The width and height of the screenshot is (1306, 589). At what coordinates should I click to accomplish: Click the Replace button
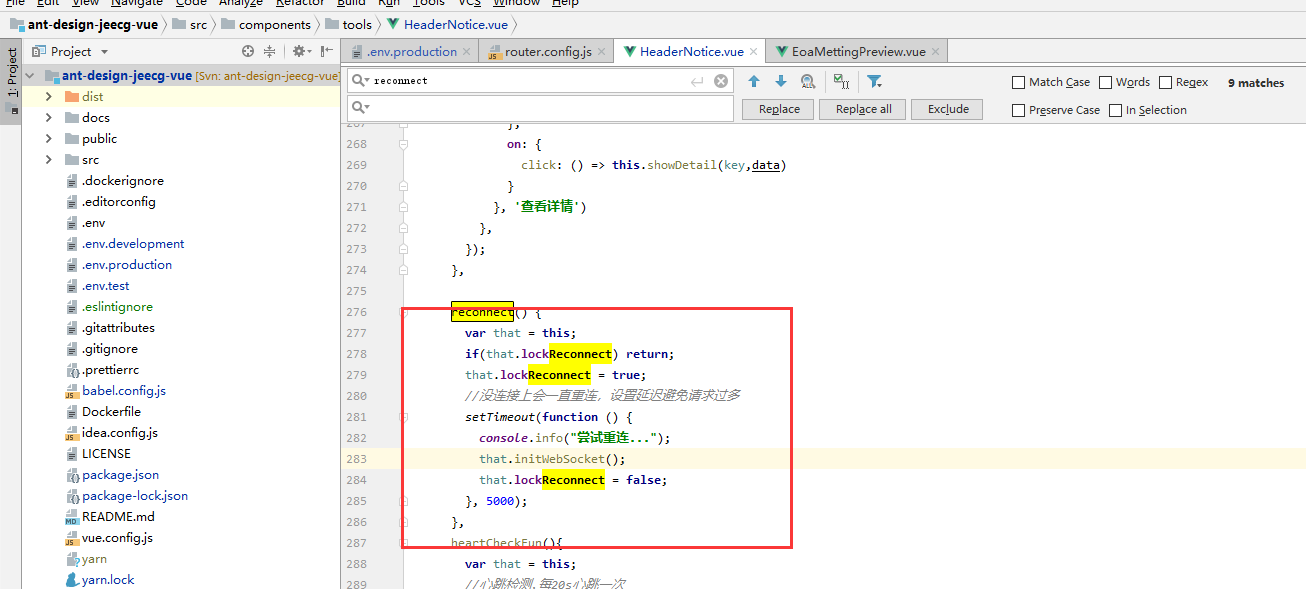click(779, 109)
